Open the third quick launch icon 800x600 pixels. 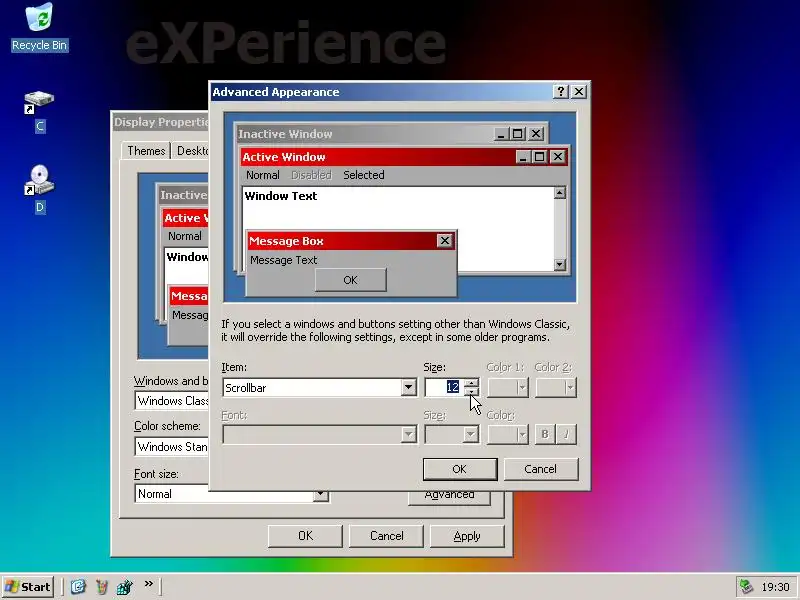point(124,587)
